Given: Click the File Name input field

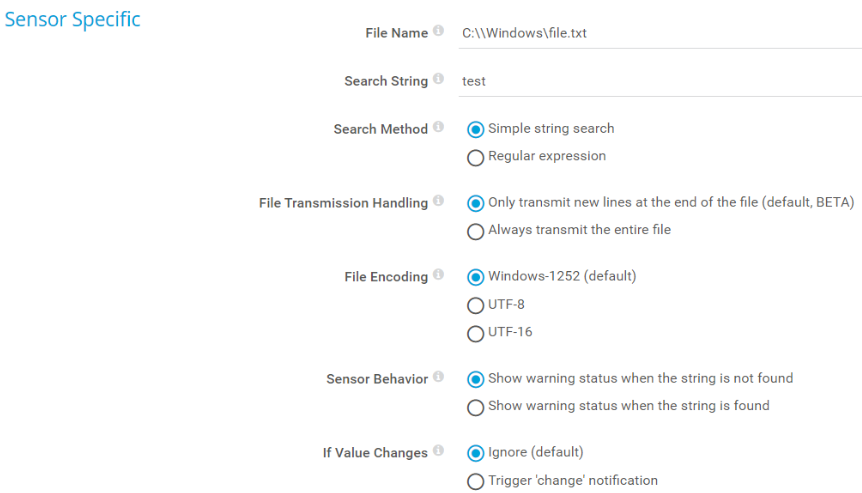Looking at the screenshot, I should click(658, 33).
